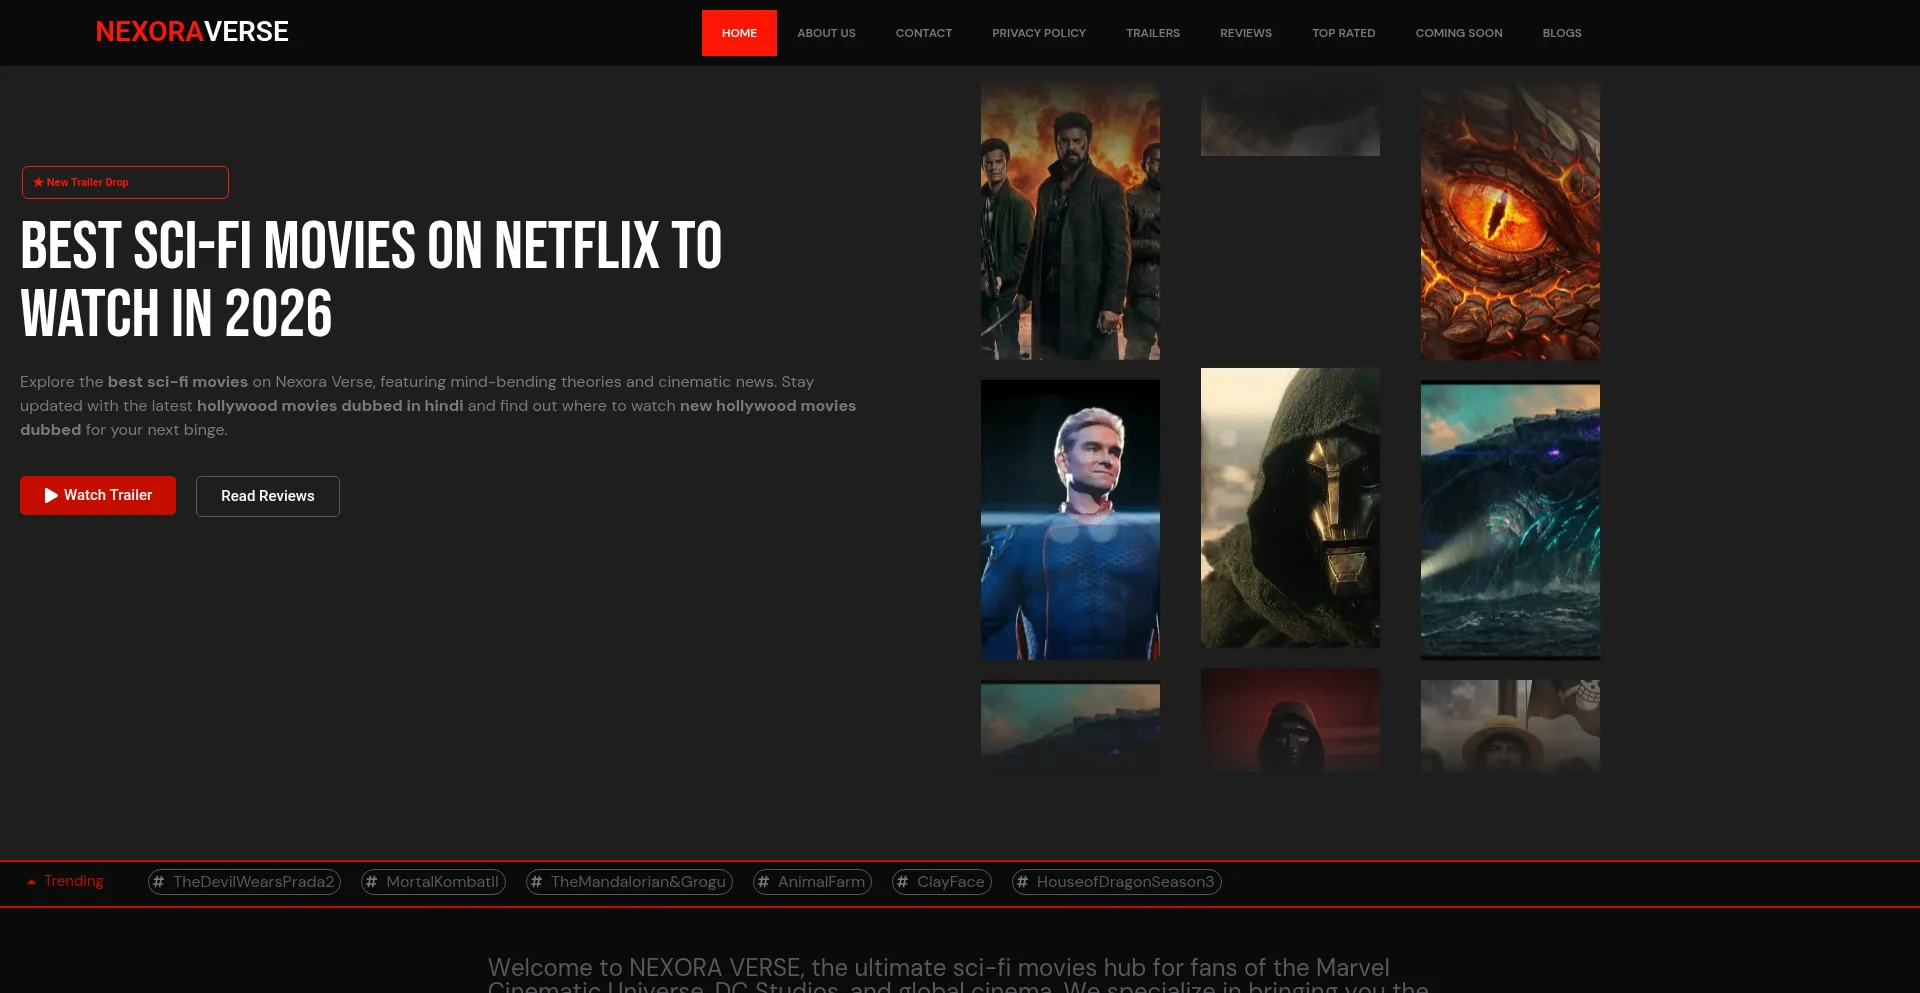
Task: Click the Trending label
Action: (x=74, y=881)
